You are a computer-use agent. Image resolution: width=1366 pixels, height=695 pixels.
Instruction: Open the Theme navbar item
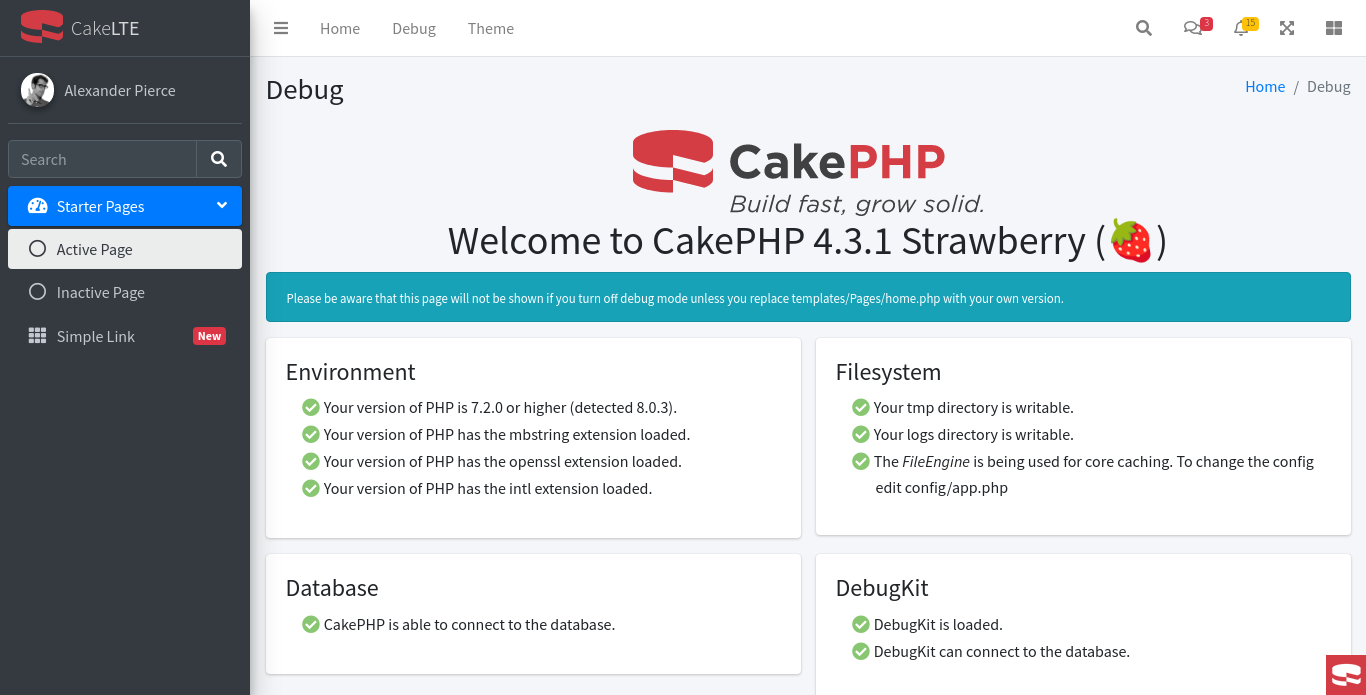point(491,28)
